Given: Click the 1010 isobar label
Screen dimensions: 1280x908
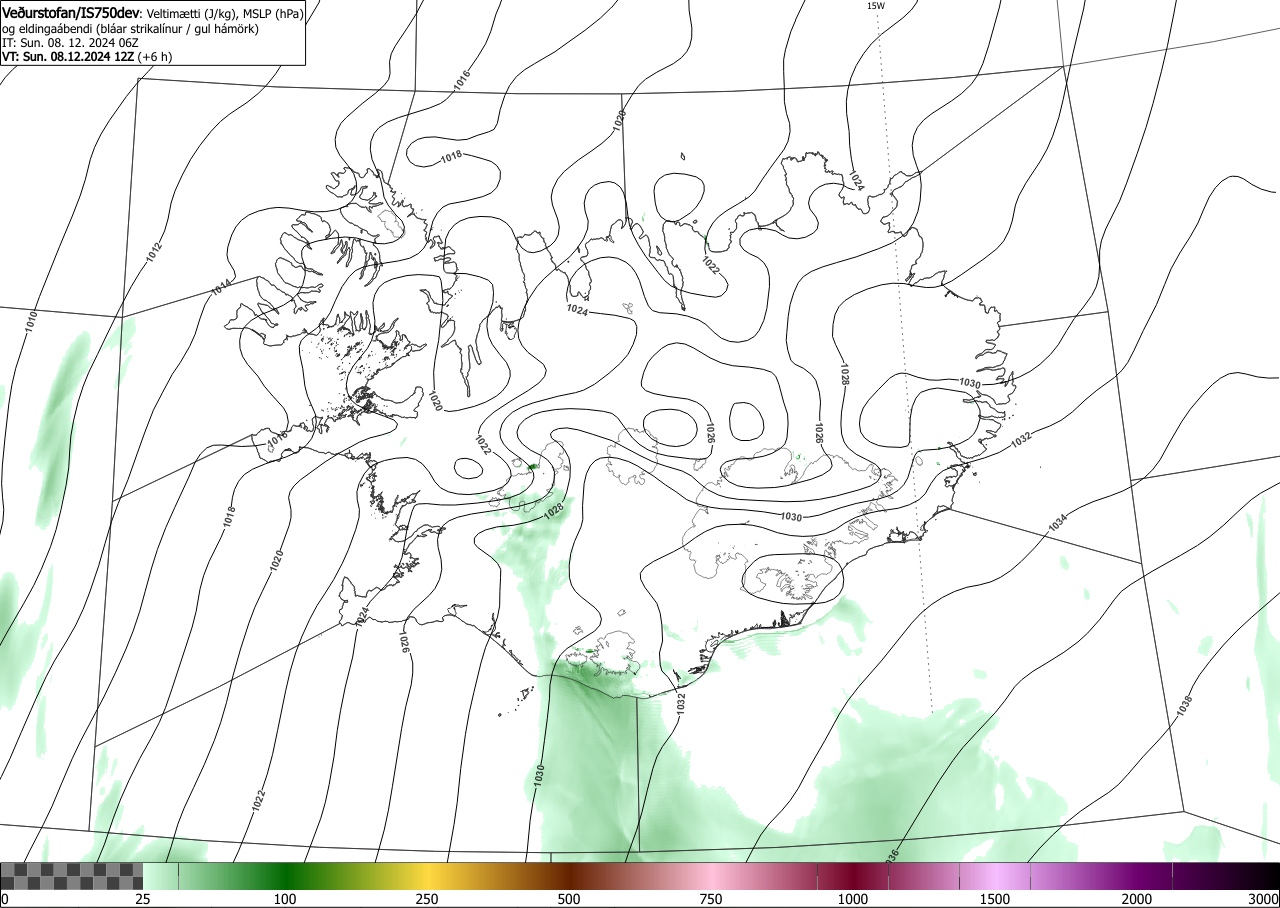Looking at the screenshot, I should click(31, 320).
